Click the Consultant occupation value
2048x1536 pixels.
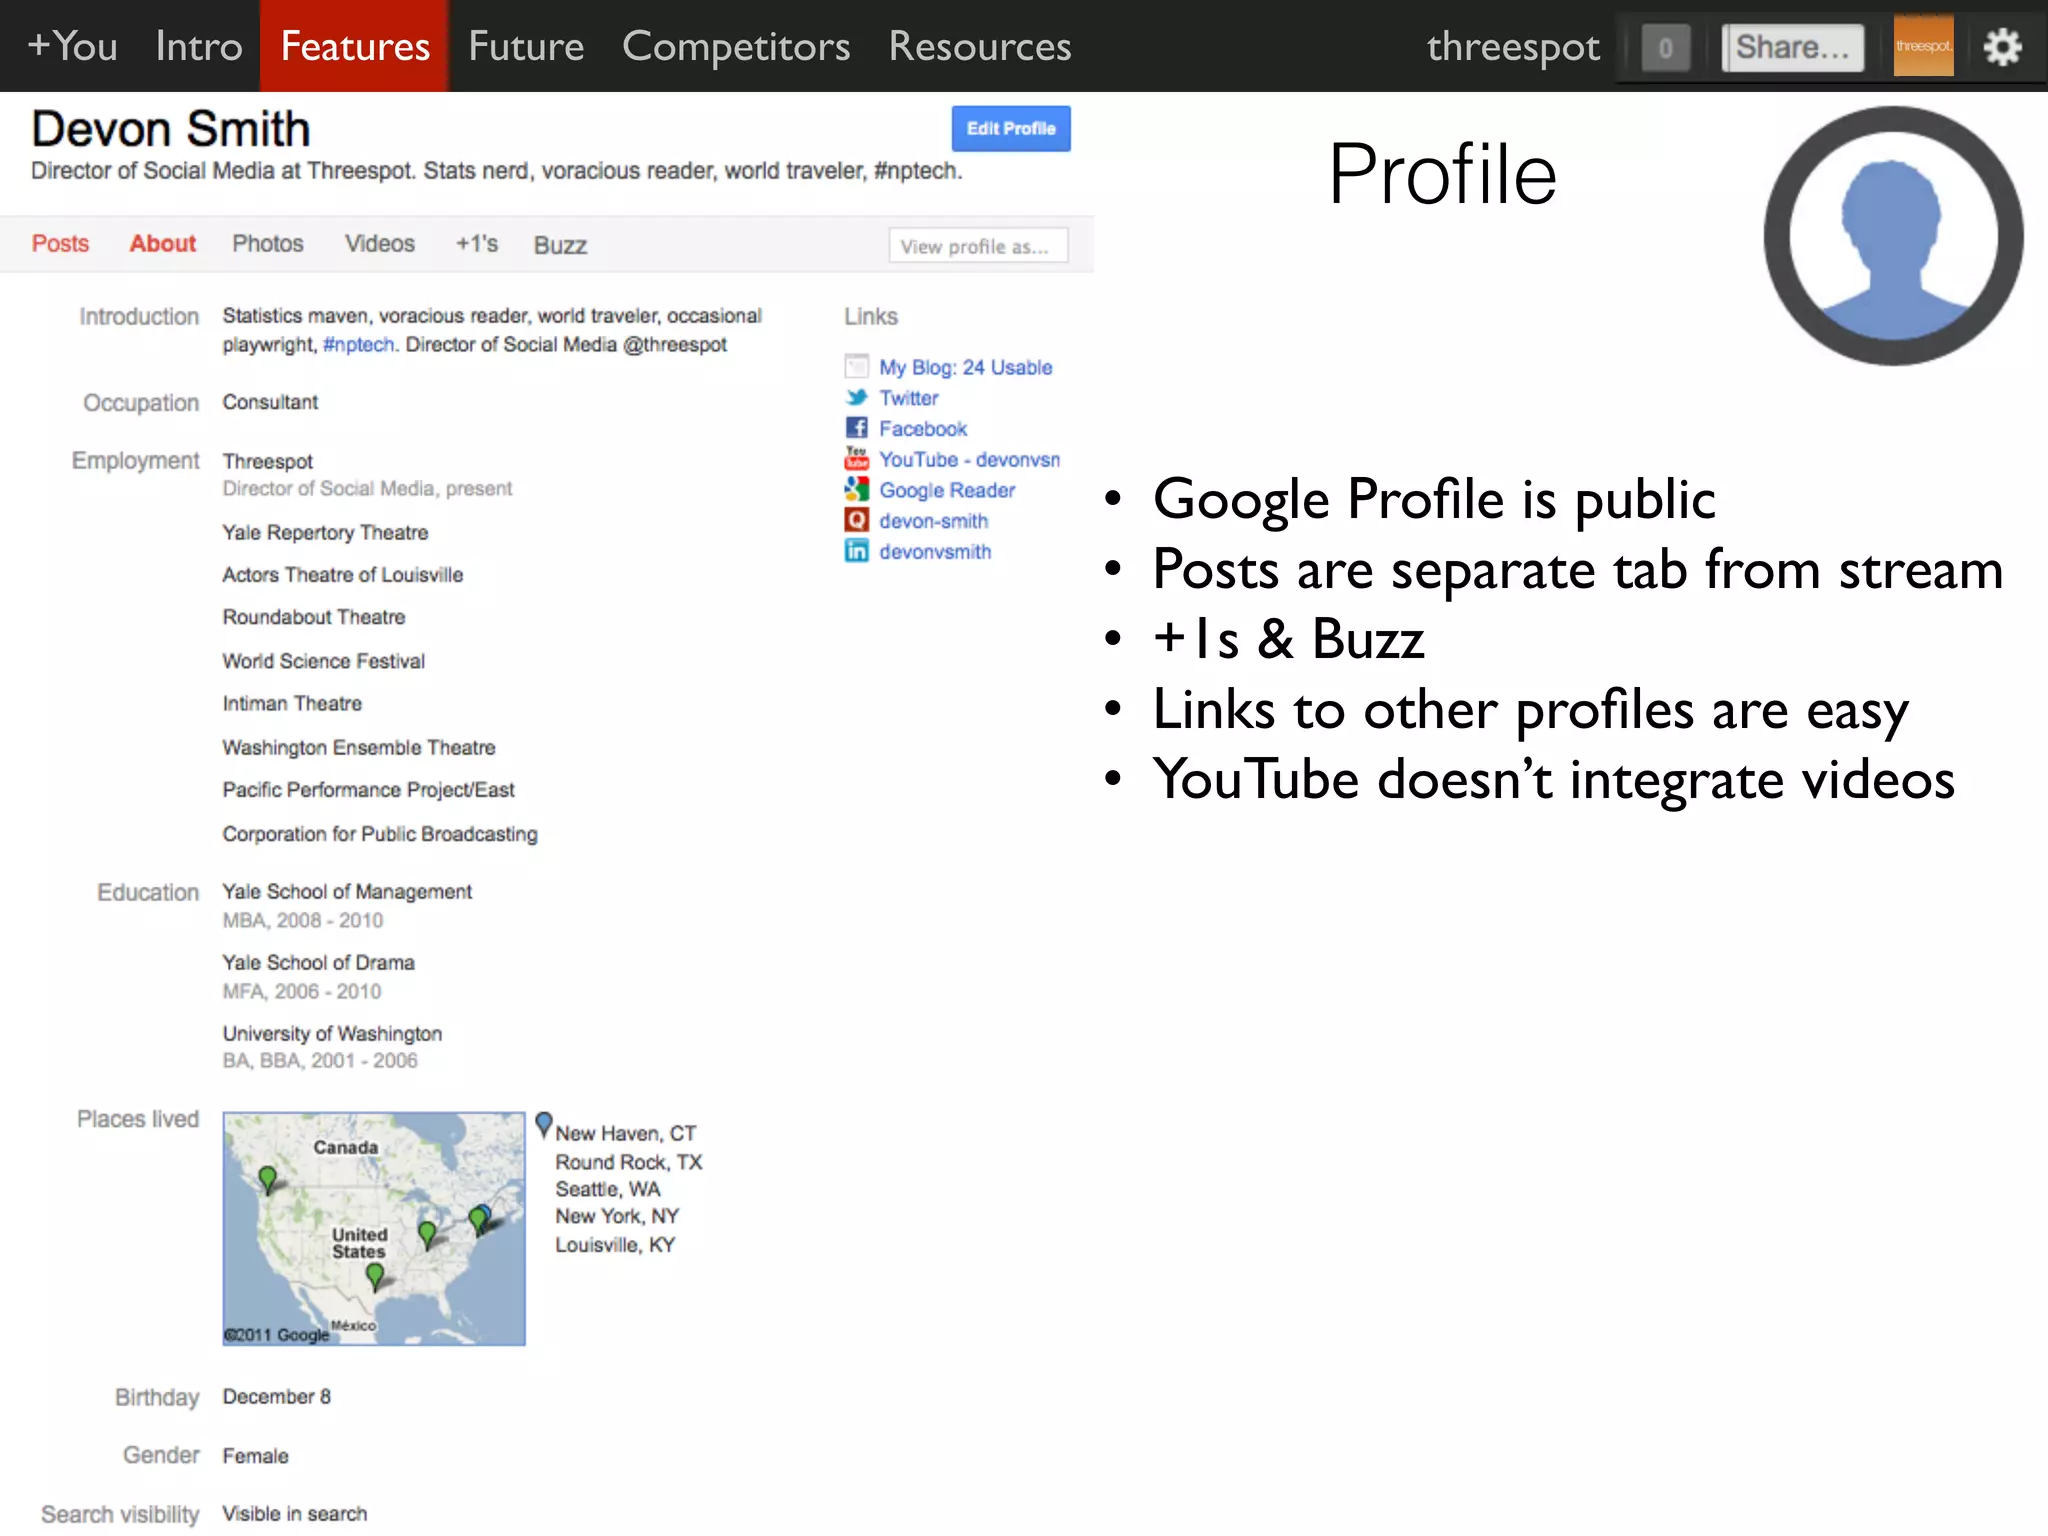(270, 402)
